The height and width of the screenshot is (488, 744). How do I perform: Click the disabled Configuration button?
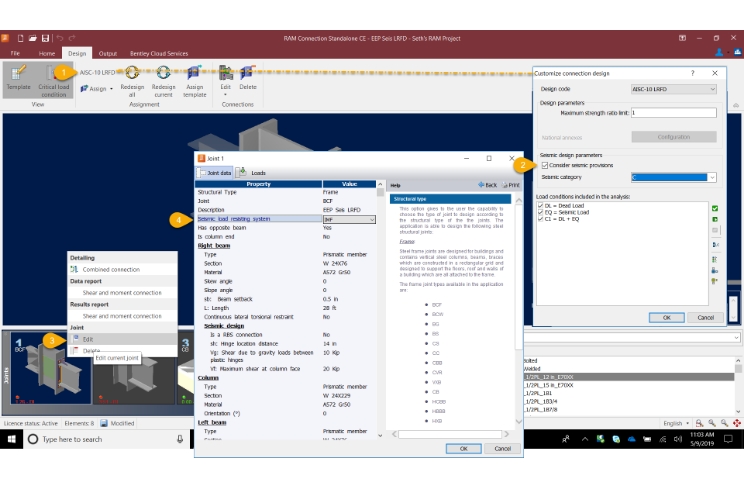pos(674,137)
